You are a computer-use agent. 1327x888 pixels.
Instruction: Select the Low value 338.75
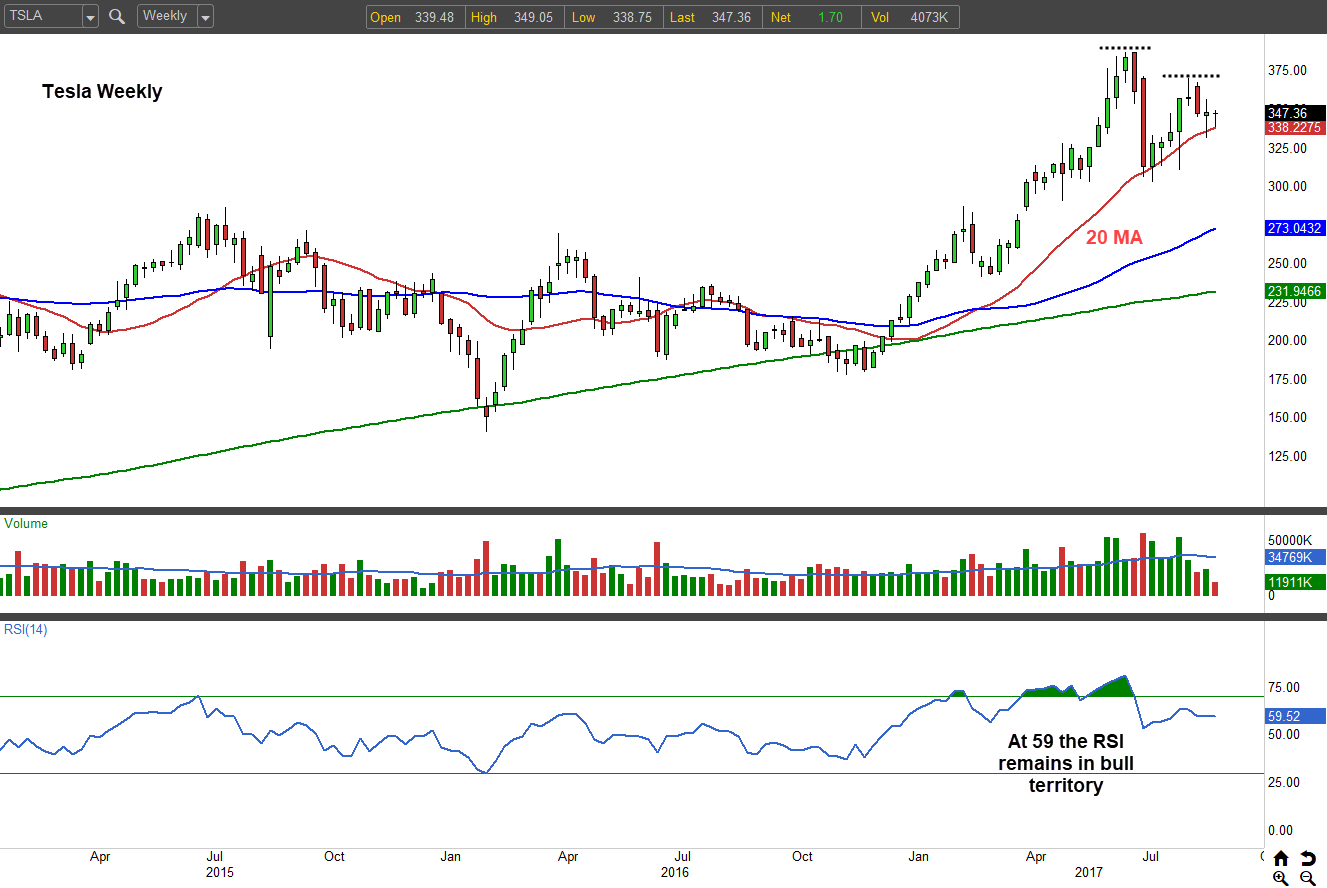coord(632,17)
